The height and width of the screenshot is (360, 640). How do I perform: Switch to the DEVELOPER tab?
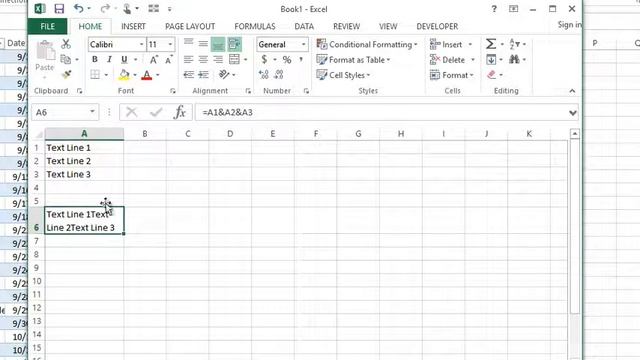point(437,26)
